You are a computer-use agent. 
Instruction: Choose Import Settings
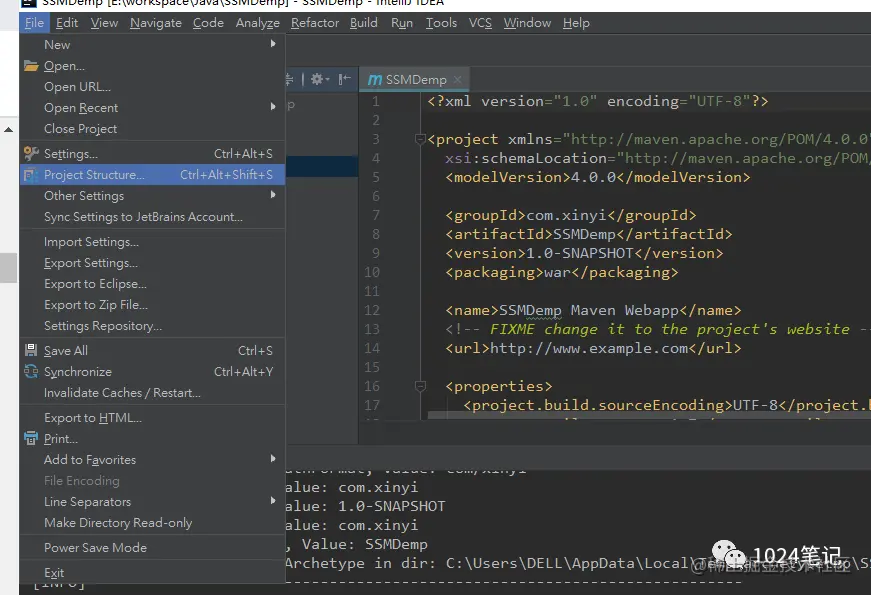click(x=152, y=242)
